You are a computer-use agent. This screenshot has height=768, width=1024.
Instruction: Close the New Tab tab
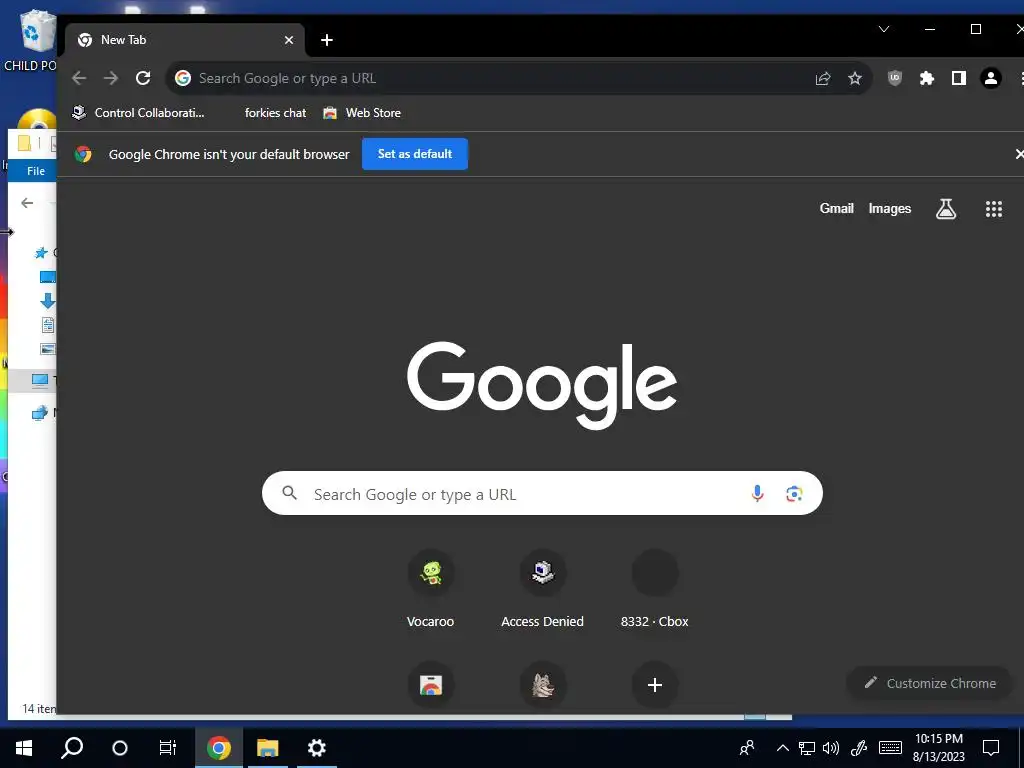(x=289, y=40)
